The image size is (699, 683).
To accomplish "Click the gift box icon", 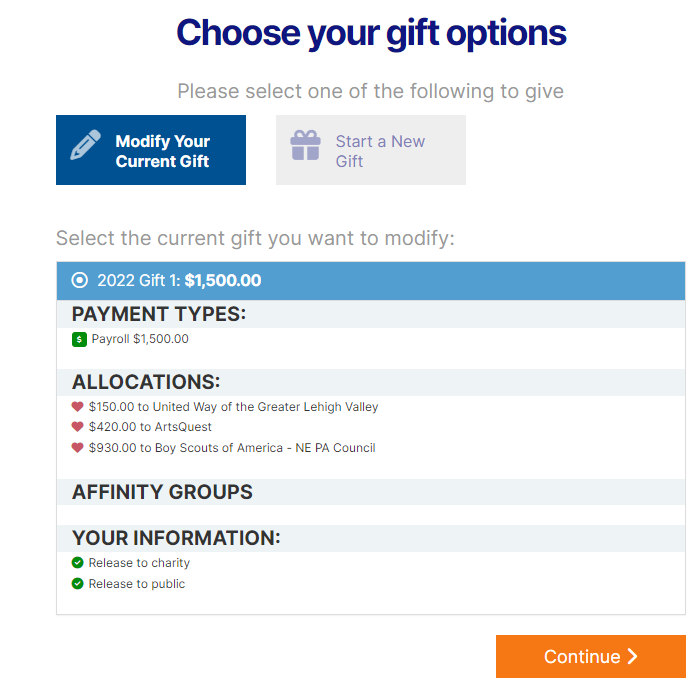I will click(x=305, y=145).
